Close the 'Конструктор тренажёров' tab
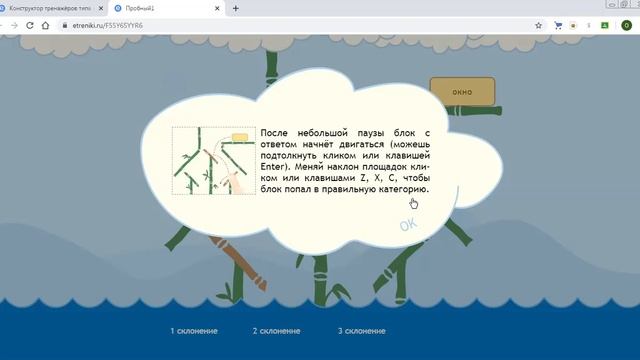The height and width of the screenshot is (360, 640). click(x=101, y=8)
